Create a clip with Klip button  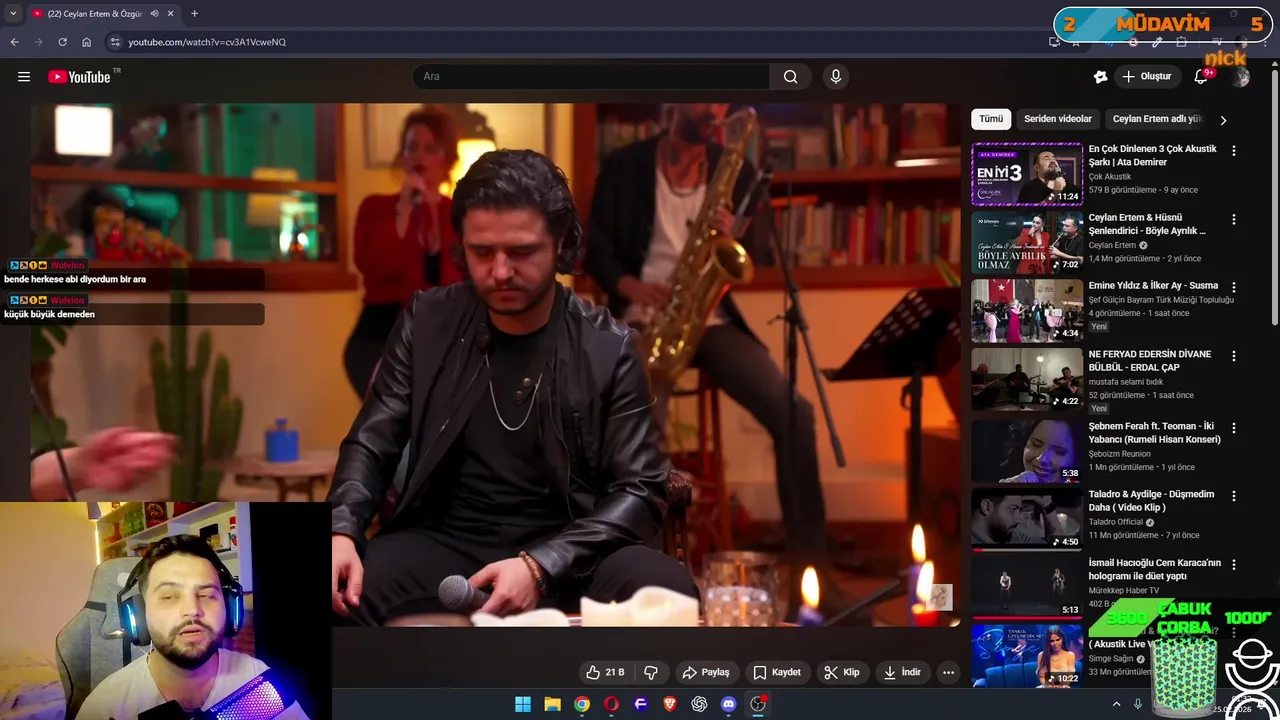coord(842,672)
